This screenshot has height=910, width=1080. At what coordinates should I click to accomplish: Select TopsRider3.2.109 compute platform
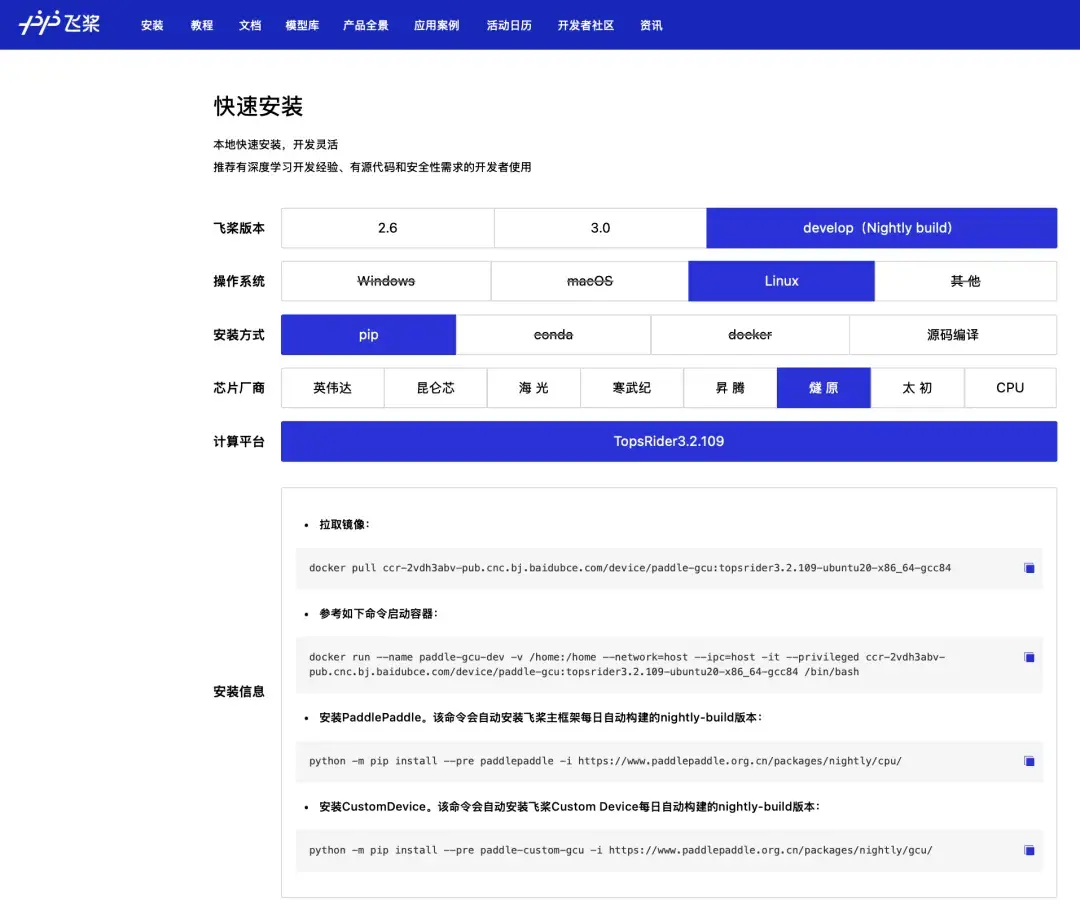(x=669, y=442)
